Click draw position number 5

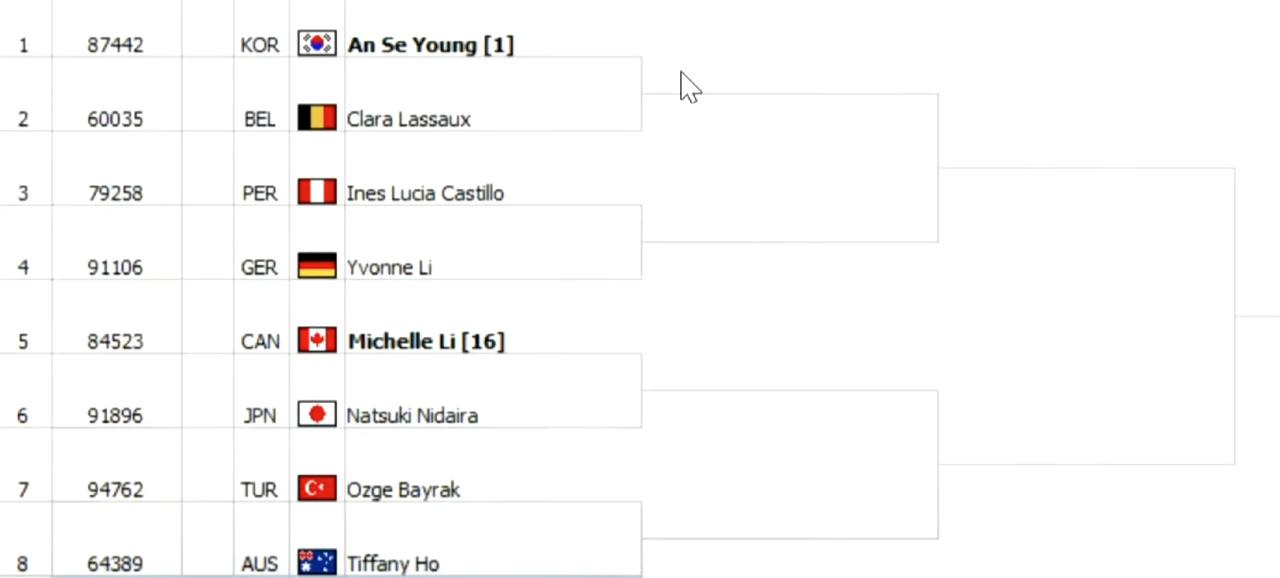(23, 341)
